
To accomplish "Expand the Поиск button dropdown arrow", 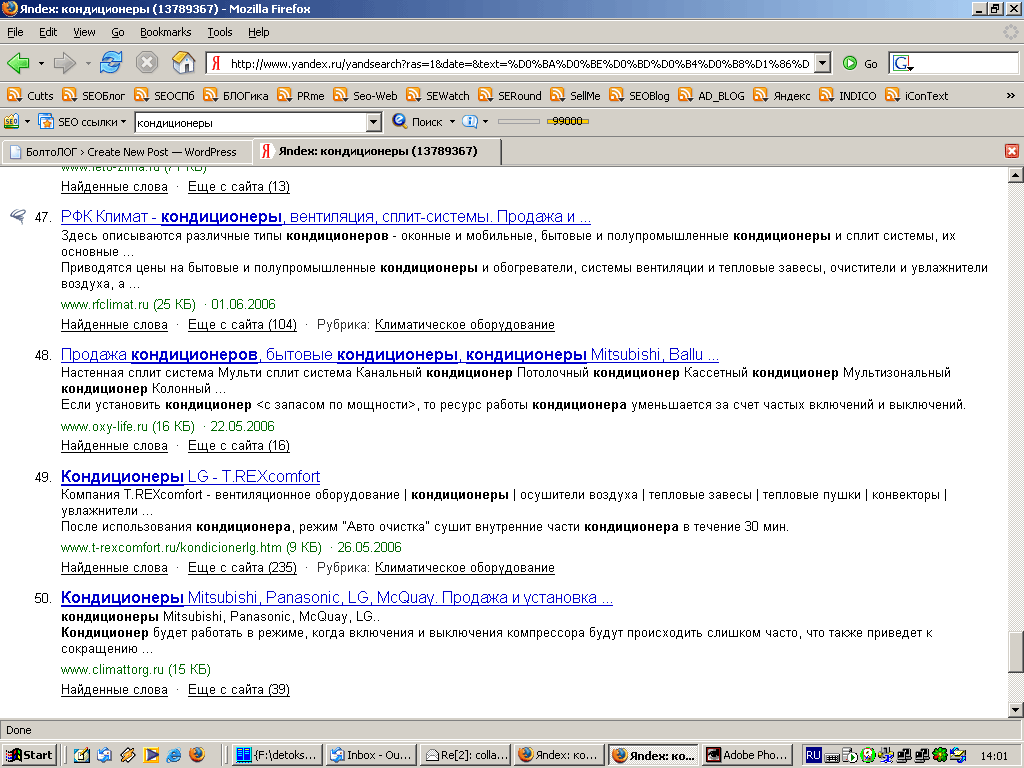I will 452,121.
